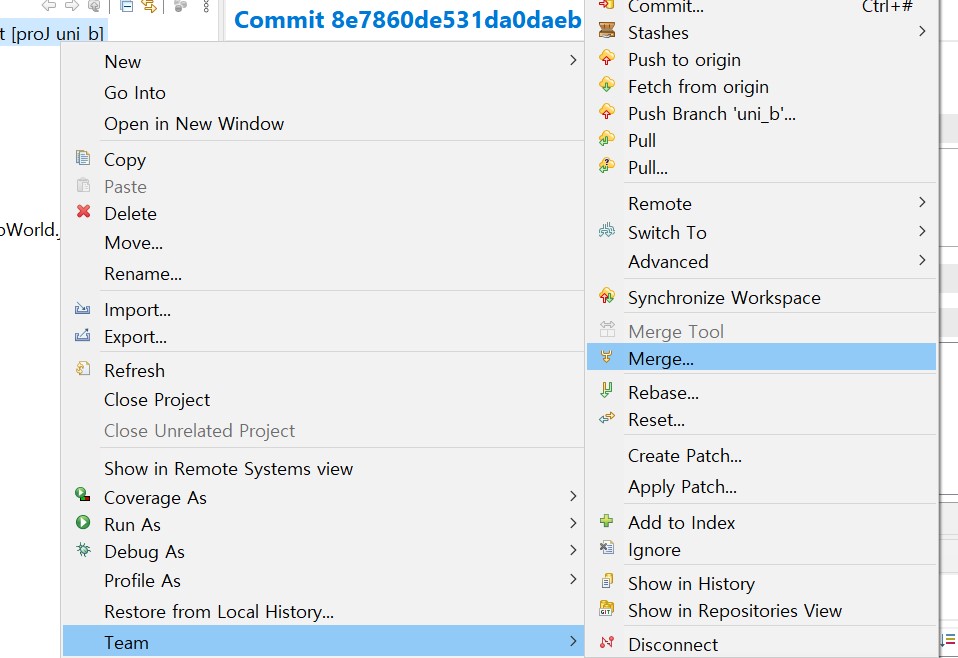Click the Link with Editor toolbar icon
The height and width of the screenshot is (658, 958).
click(x=148, y=6)
